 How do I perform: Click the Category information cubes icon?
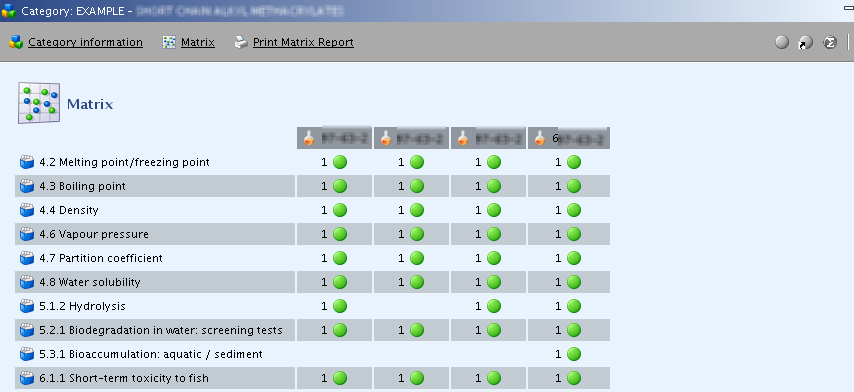tap(16, 42)
